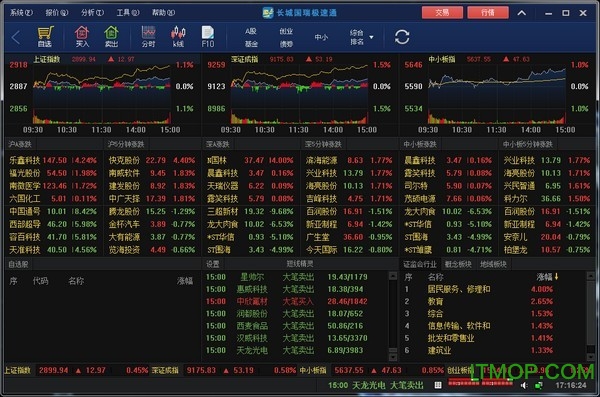This screenshot has width=600, height=397.
Task: Select the 基金 category button
Action: point(251,44)
